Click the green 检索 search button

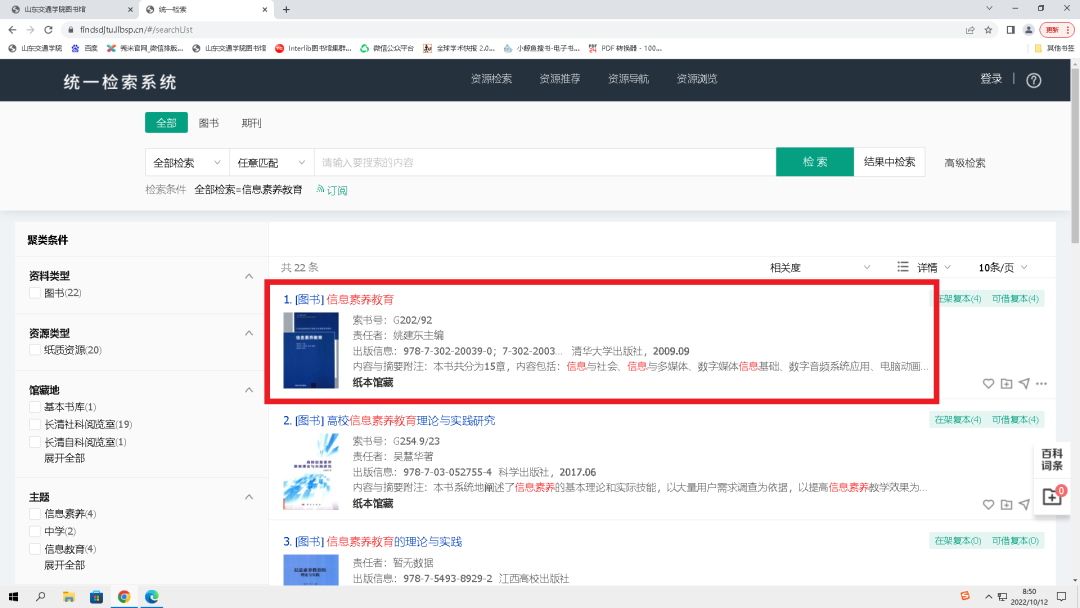point(815,162)
